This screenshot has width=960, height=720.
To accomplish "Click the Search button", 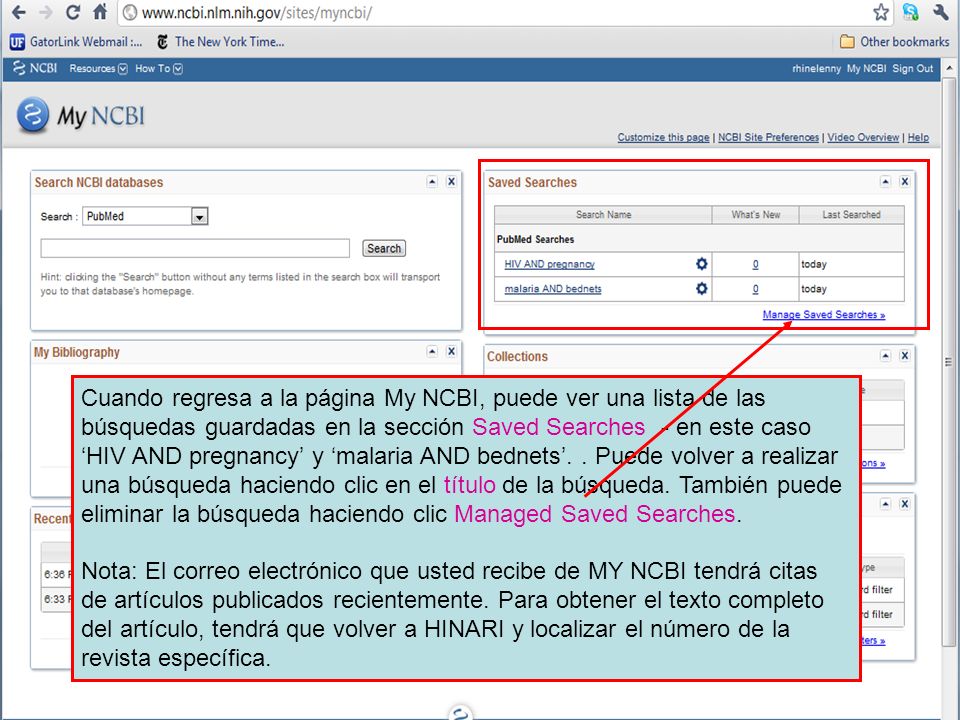I will 384,248.
